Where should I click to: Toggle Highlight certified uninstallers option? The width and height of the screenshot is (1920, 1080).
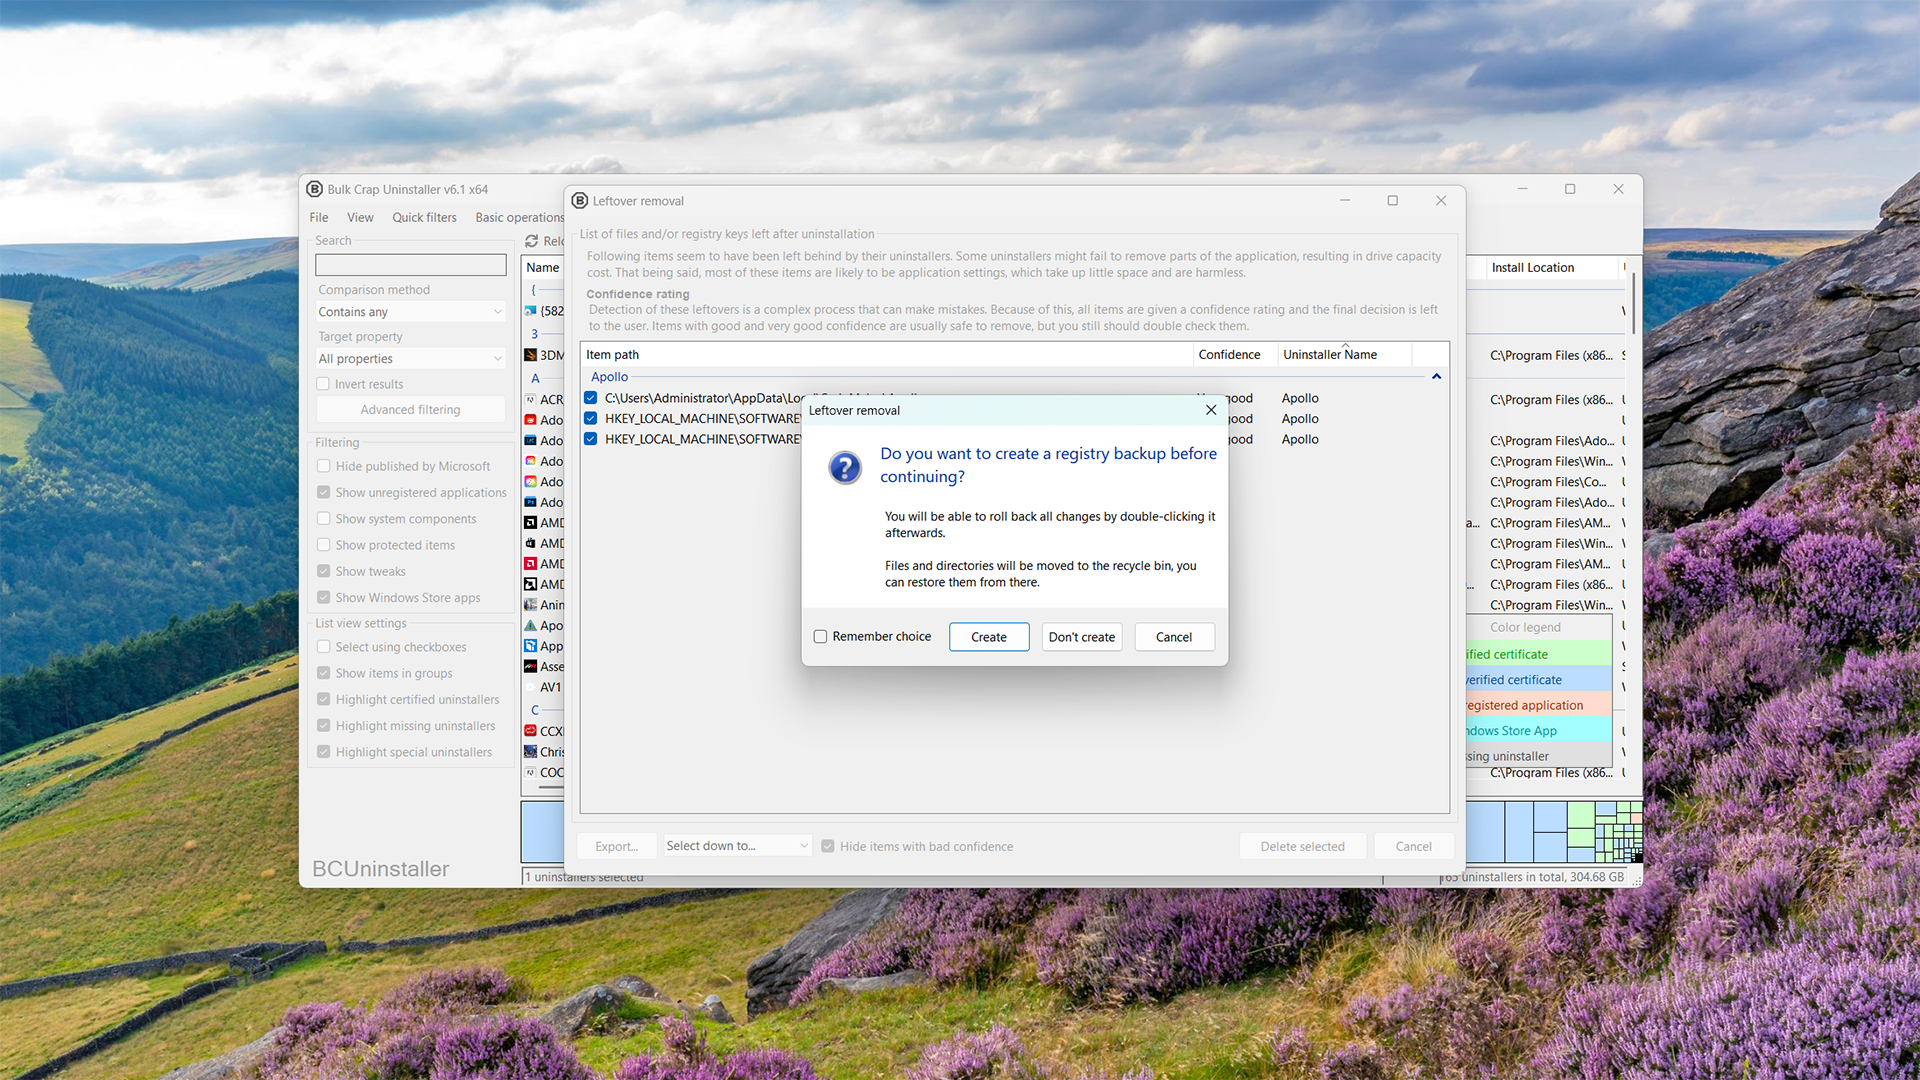[324, 700]
